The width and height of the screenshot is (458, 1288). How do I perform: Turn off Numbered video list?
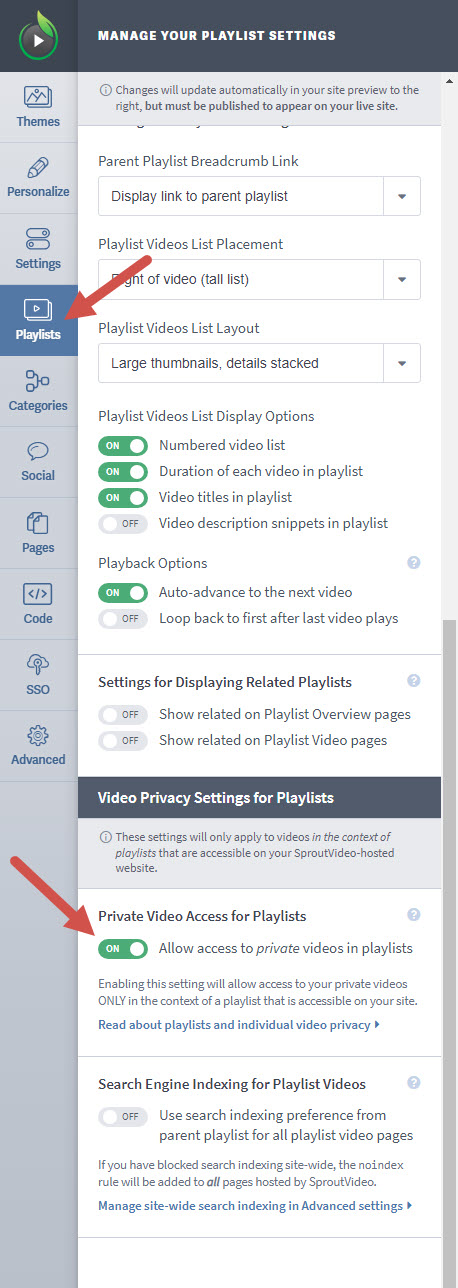click(123, 446)
